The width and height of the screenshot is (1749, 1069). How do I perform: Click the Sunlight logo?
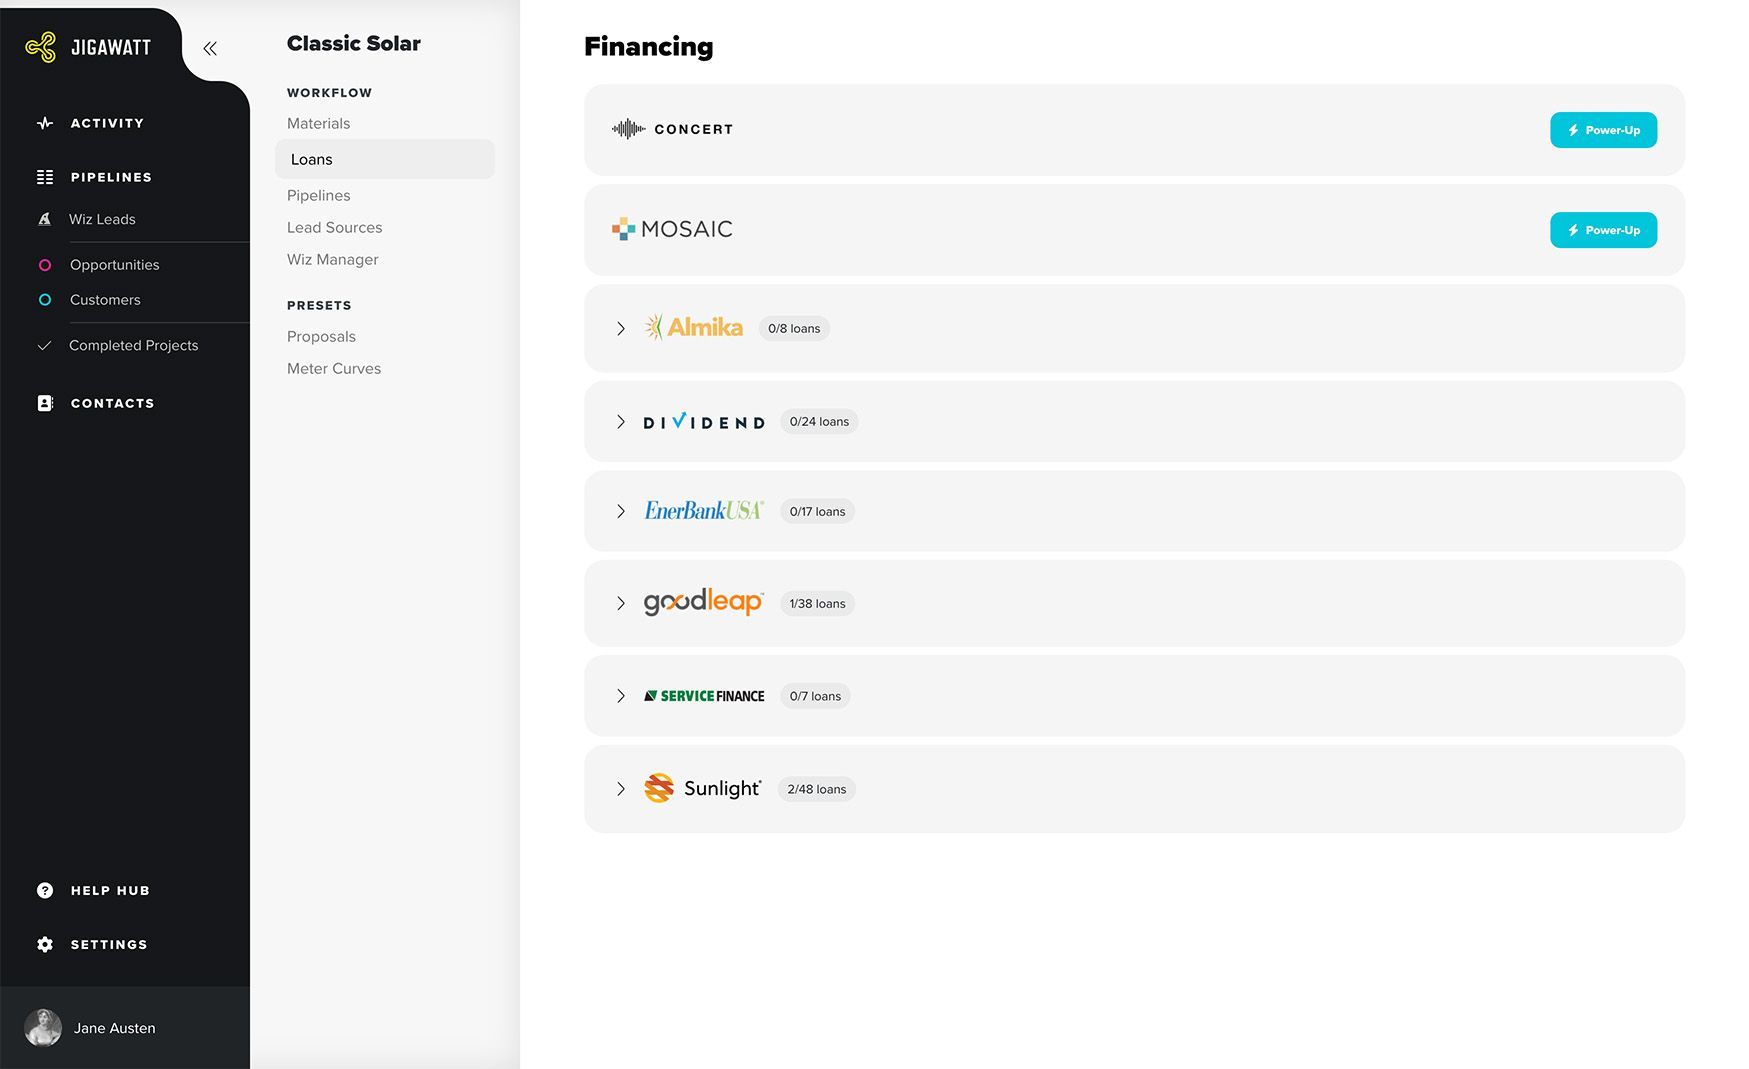pos(702,788)
